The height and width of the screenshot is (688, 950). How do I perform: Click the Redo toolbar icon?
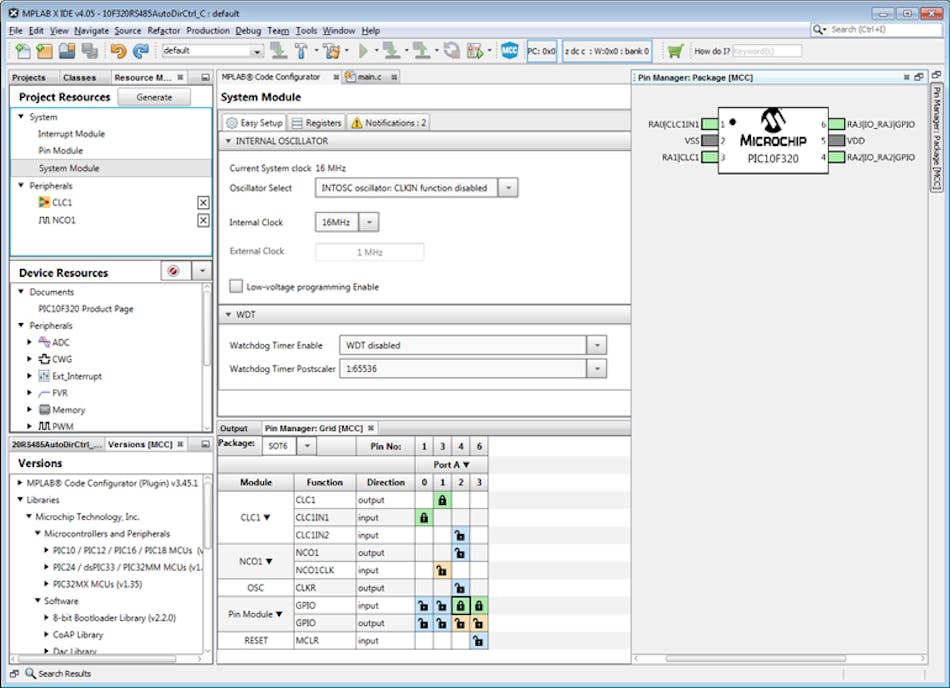click(140, 49)
